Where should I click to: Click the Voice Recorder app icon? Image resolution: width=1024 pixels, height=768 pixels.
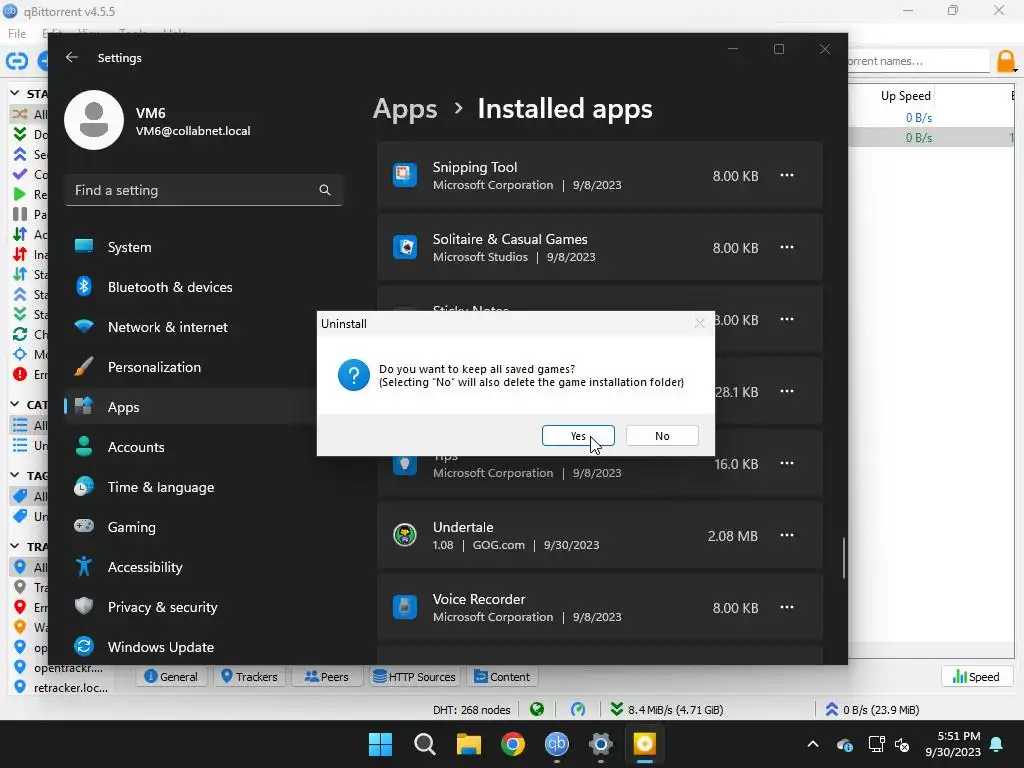coord(405,607)
